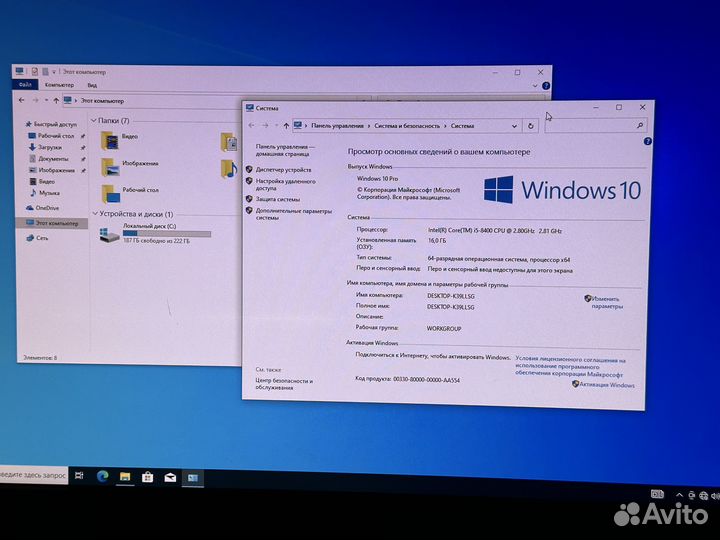Open Mail app from taskbar
The height and width of the screenshot is (540, 720).
pos(170,478)
